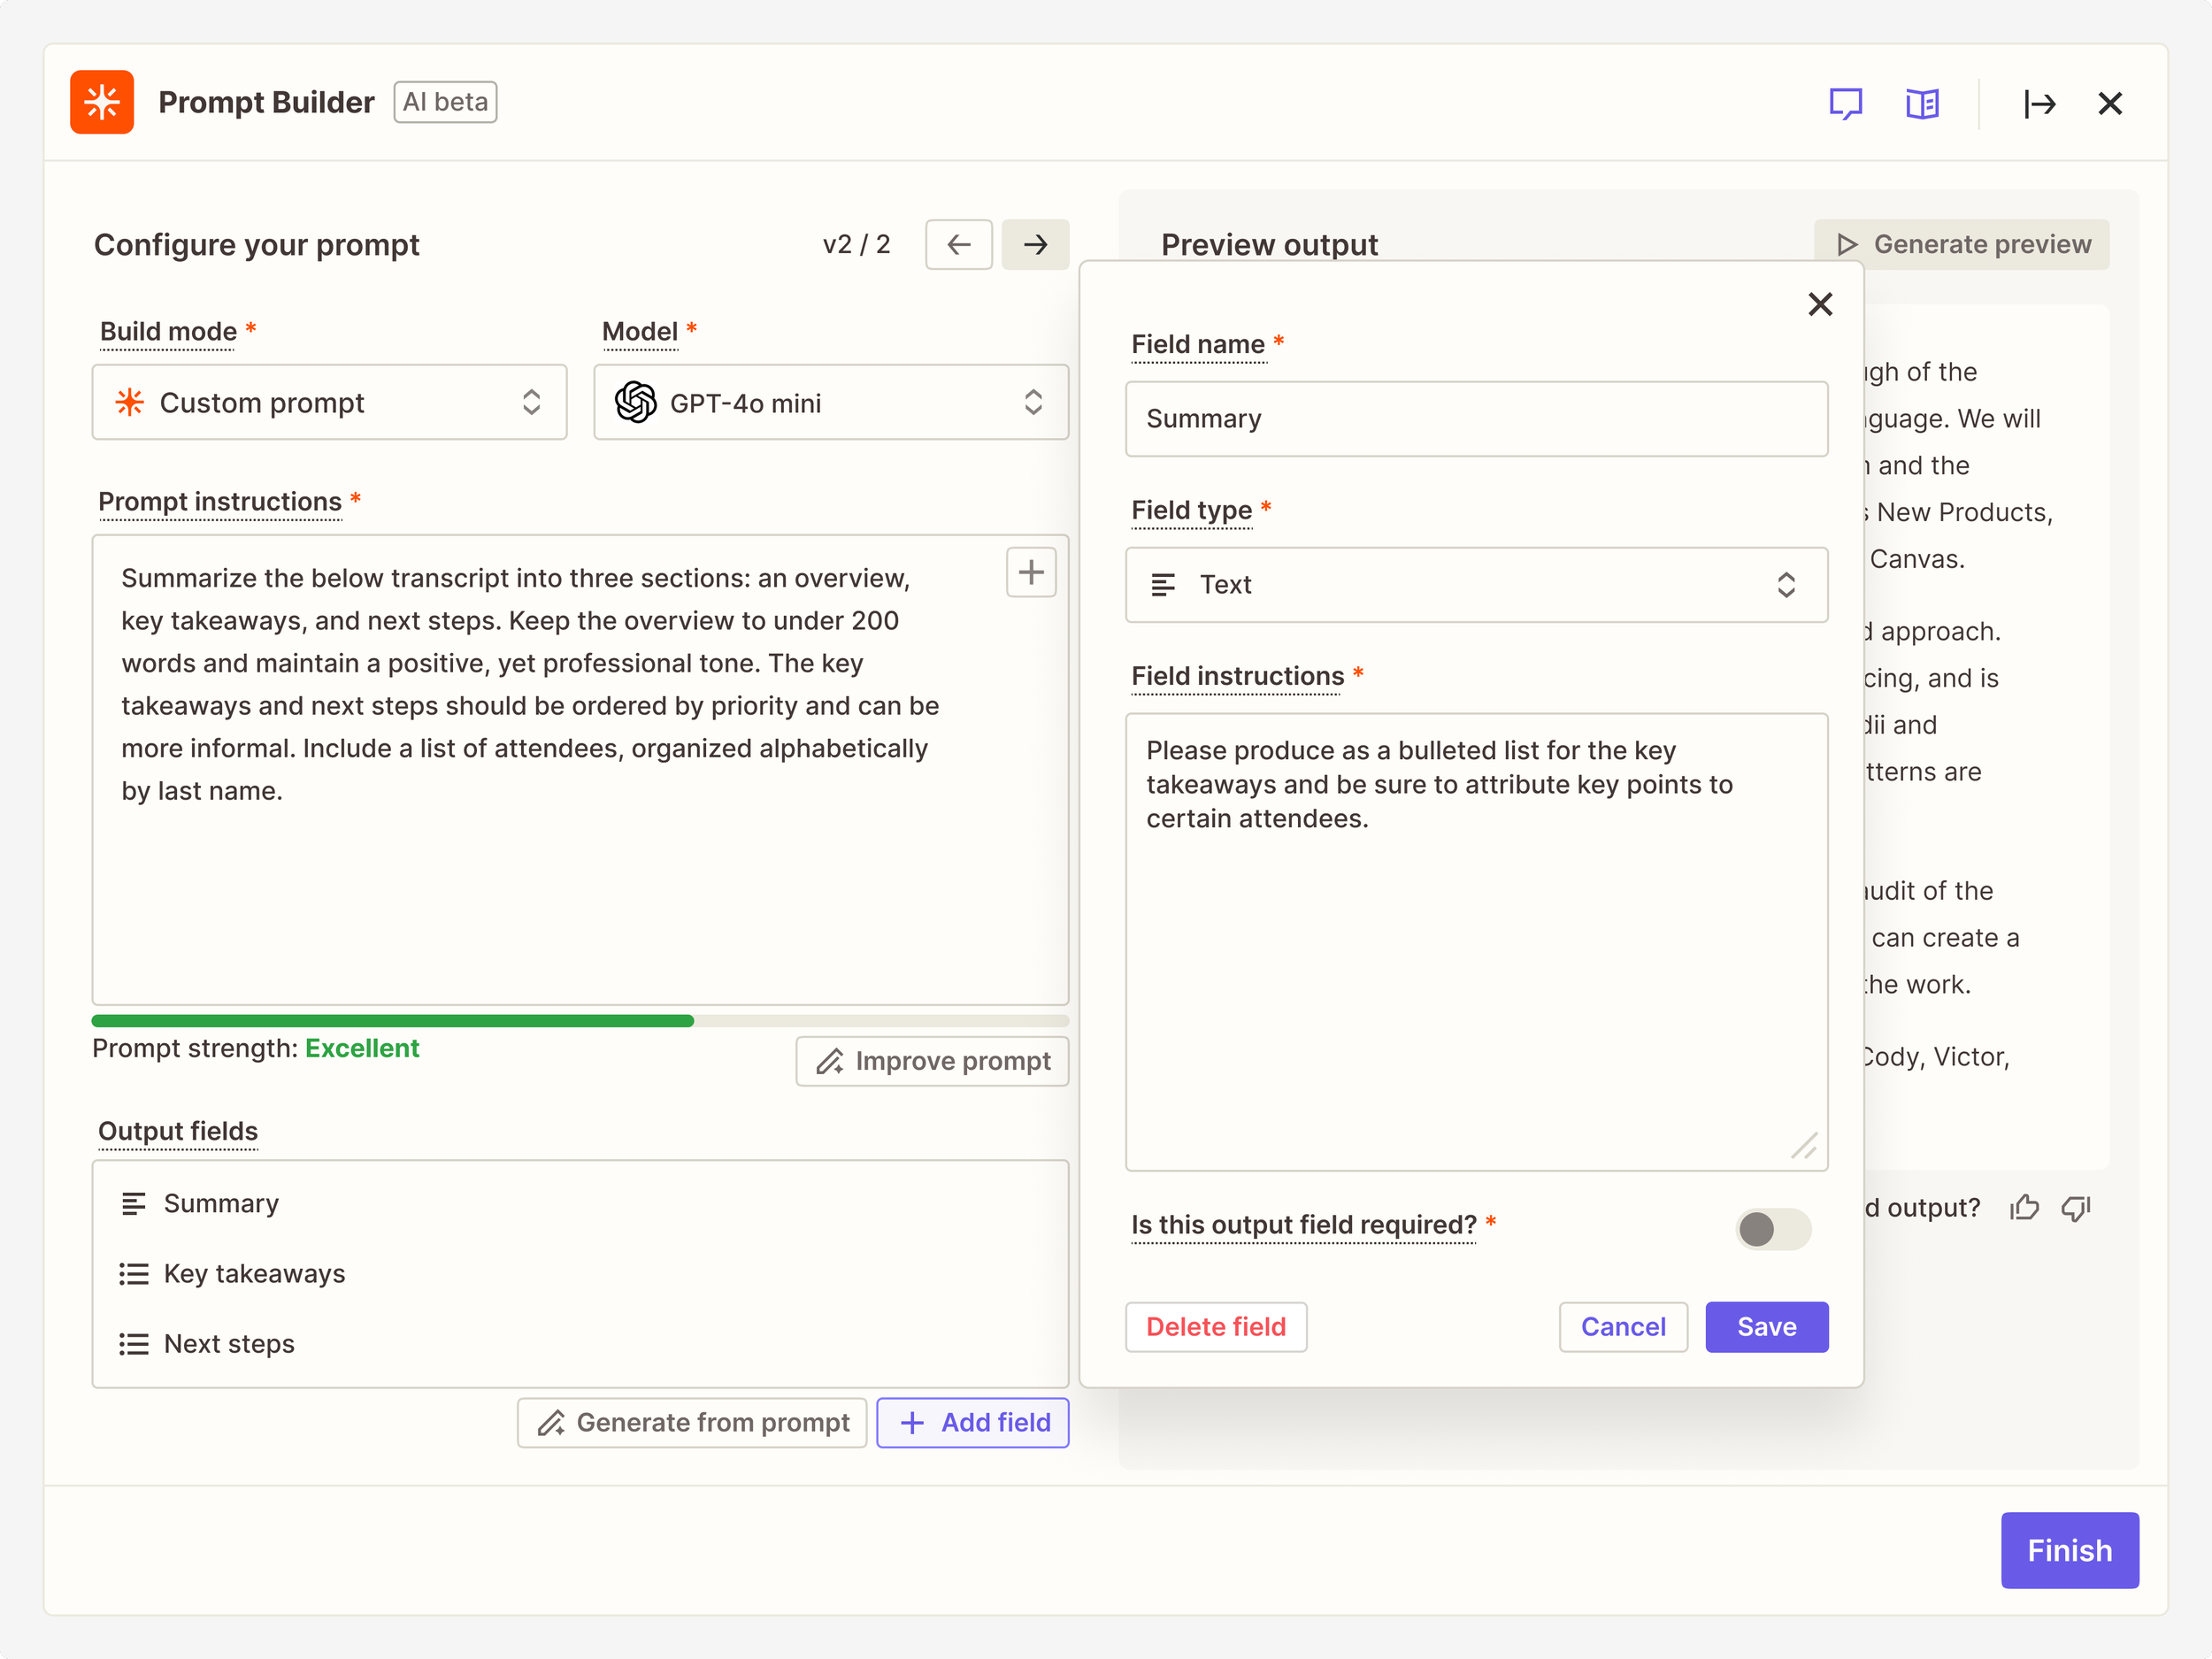Select the Next steps output field
Image resolution: width=2212 pixels, height=1659 pixels.
click(229, 1344)
